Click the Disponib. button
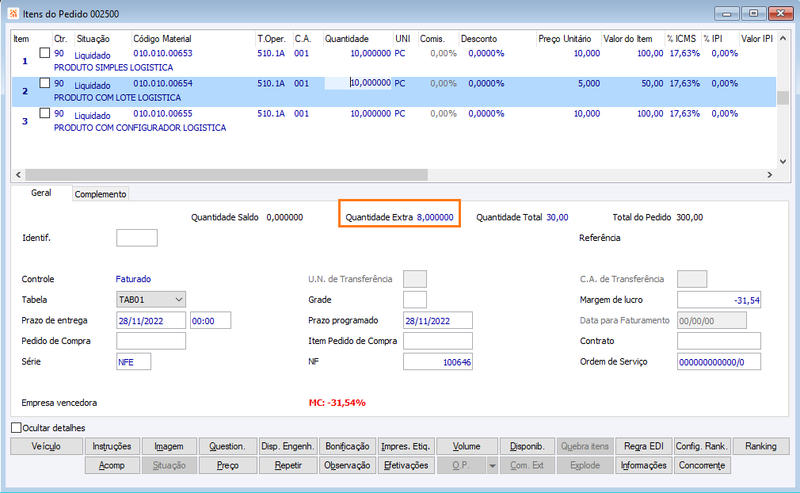Image resolution: width=800 pixels, height=493 pixels. pos(527,446)
